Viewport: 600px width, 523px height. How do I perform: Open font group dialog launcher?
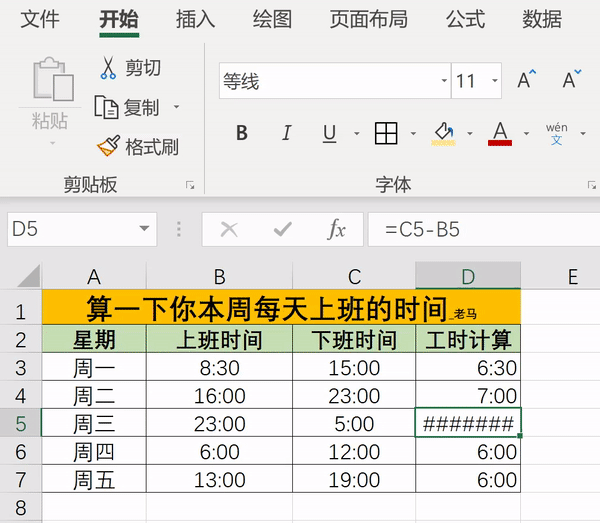click(592, 186)
